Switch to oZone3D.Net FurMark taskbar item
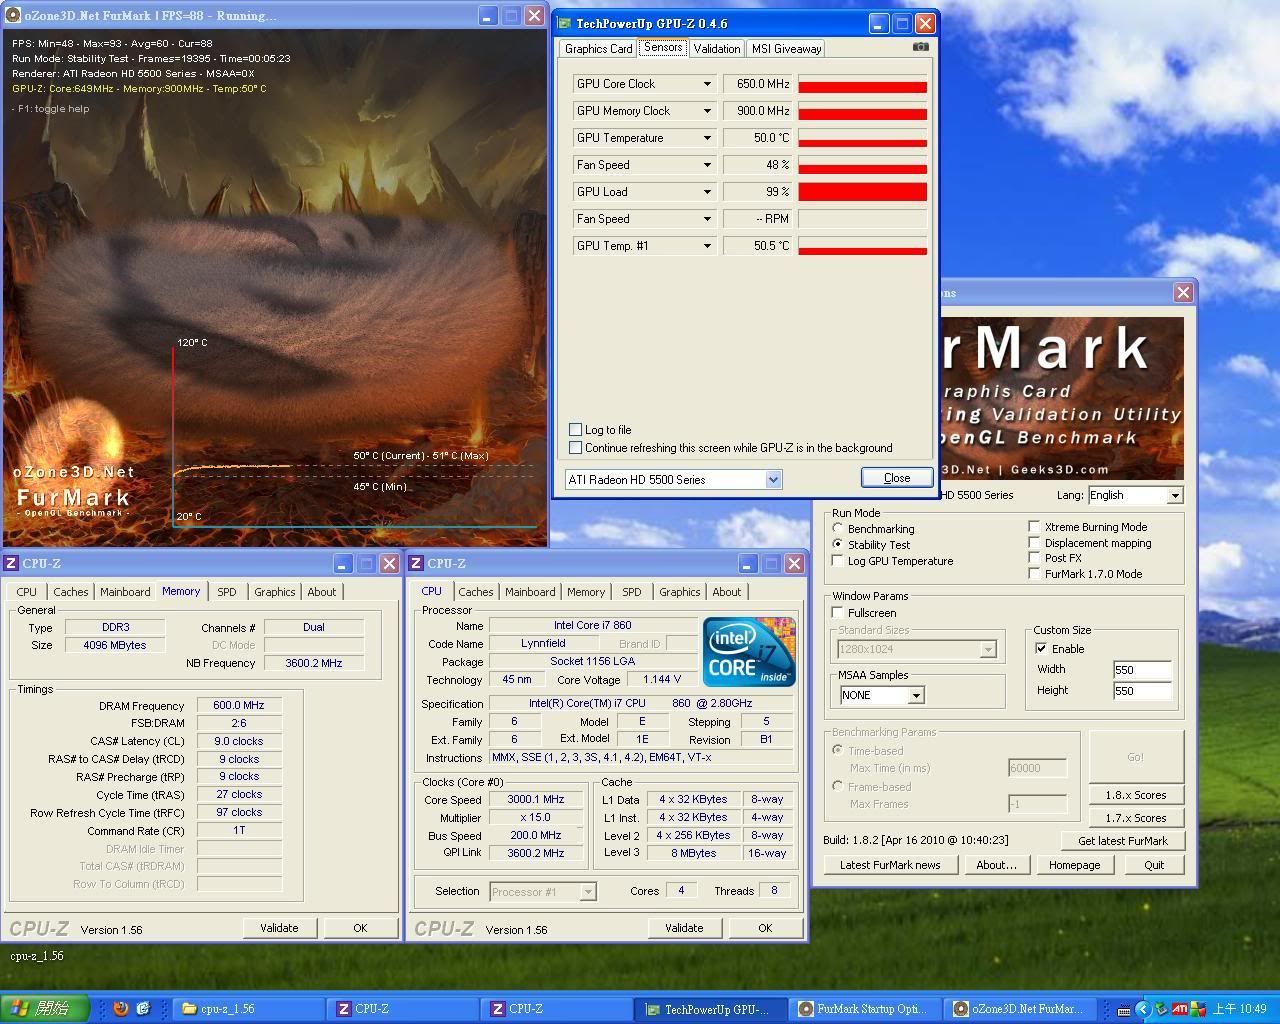This screenshot has height=1024, width=1280. (x=1019, y=1008)
